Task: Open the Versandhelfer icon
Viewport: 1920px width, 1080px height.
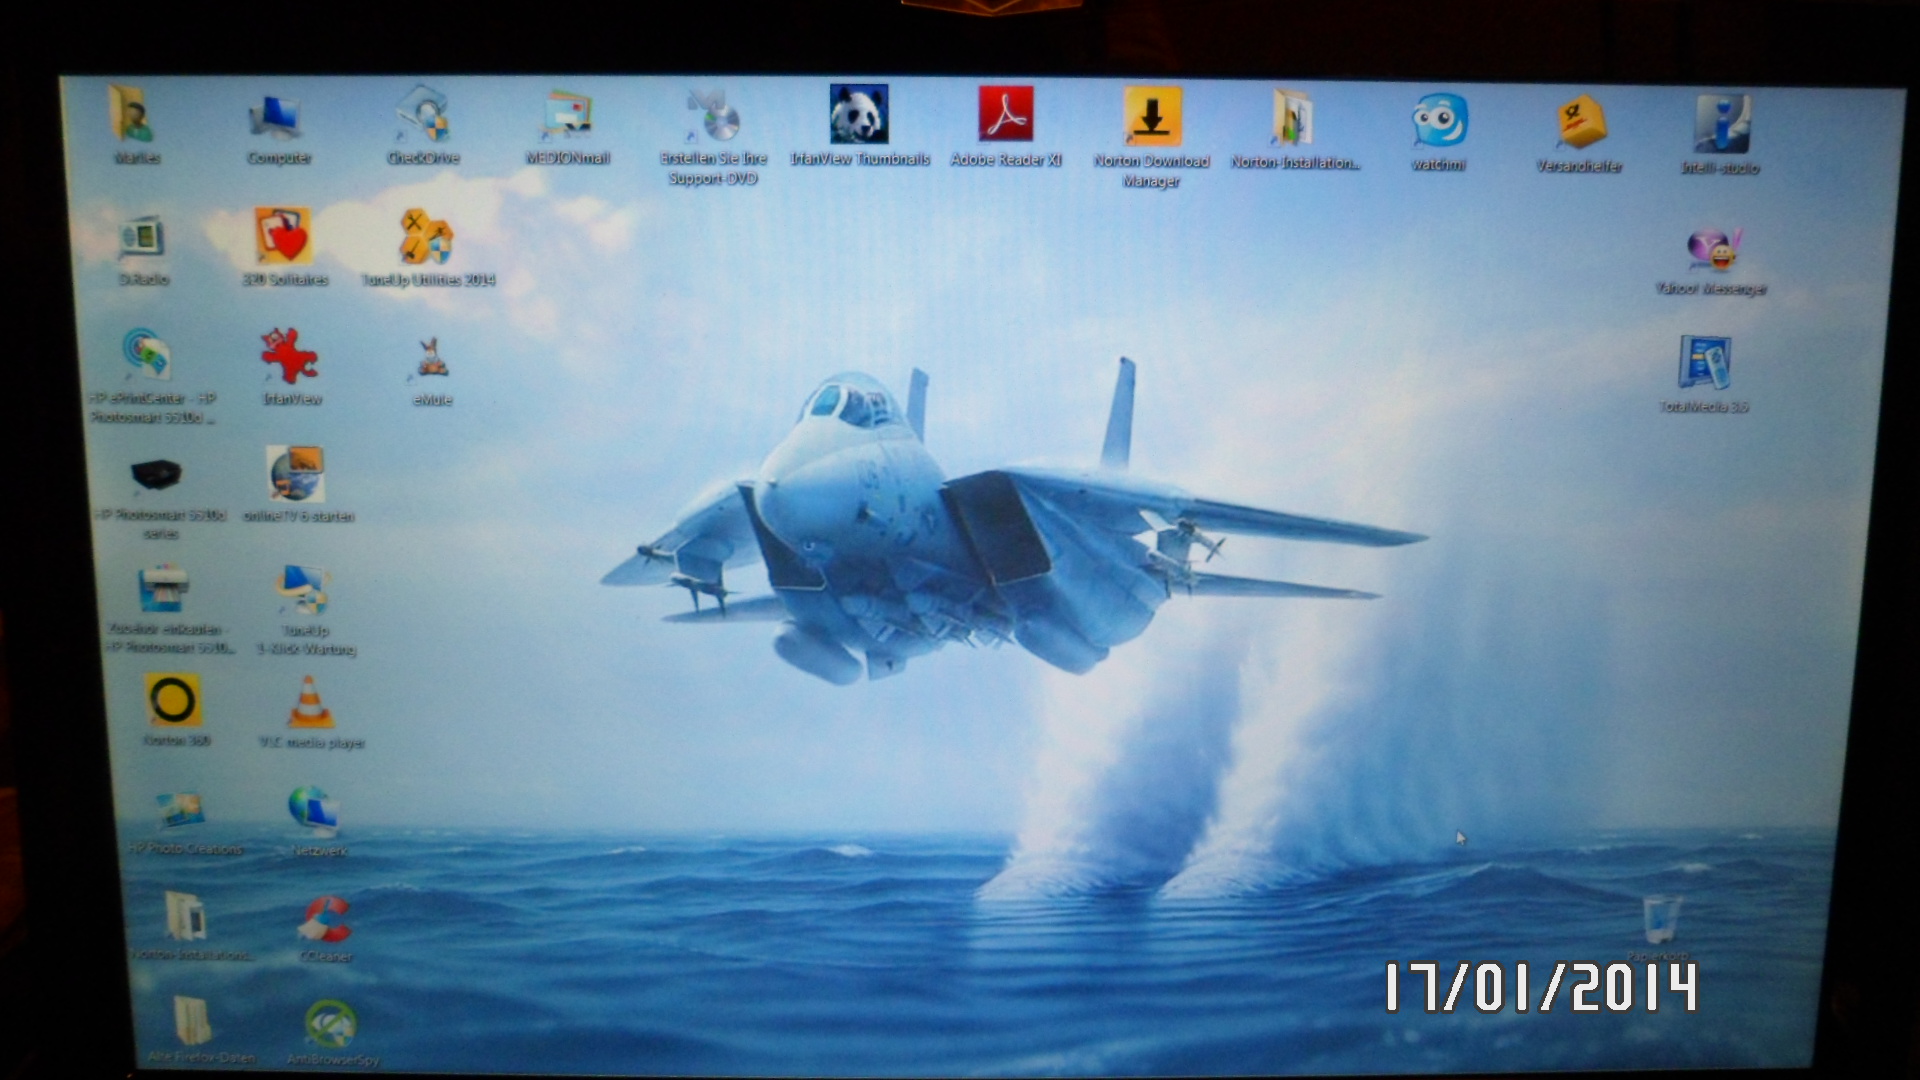Action: (1579, 133)
